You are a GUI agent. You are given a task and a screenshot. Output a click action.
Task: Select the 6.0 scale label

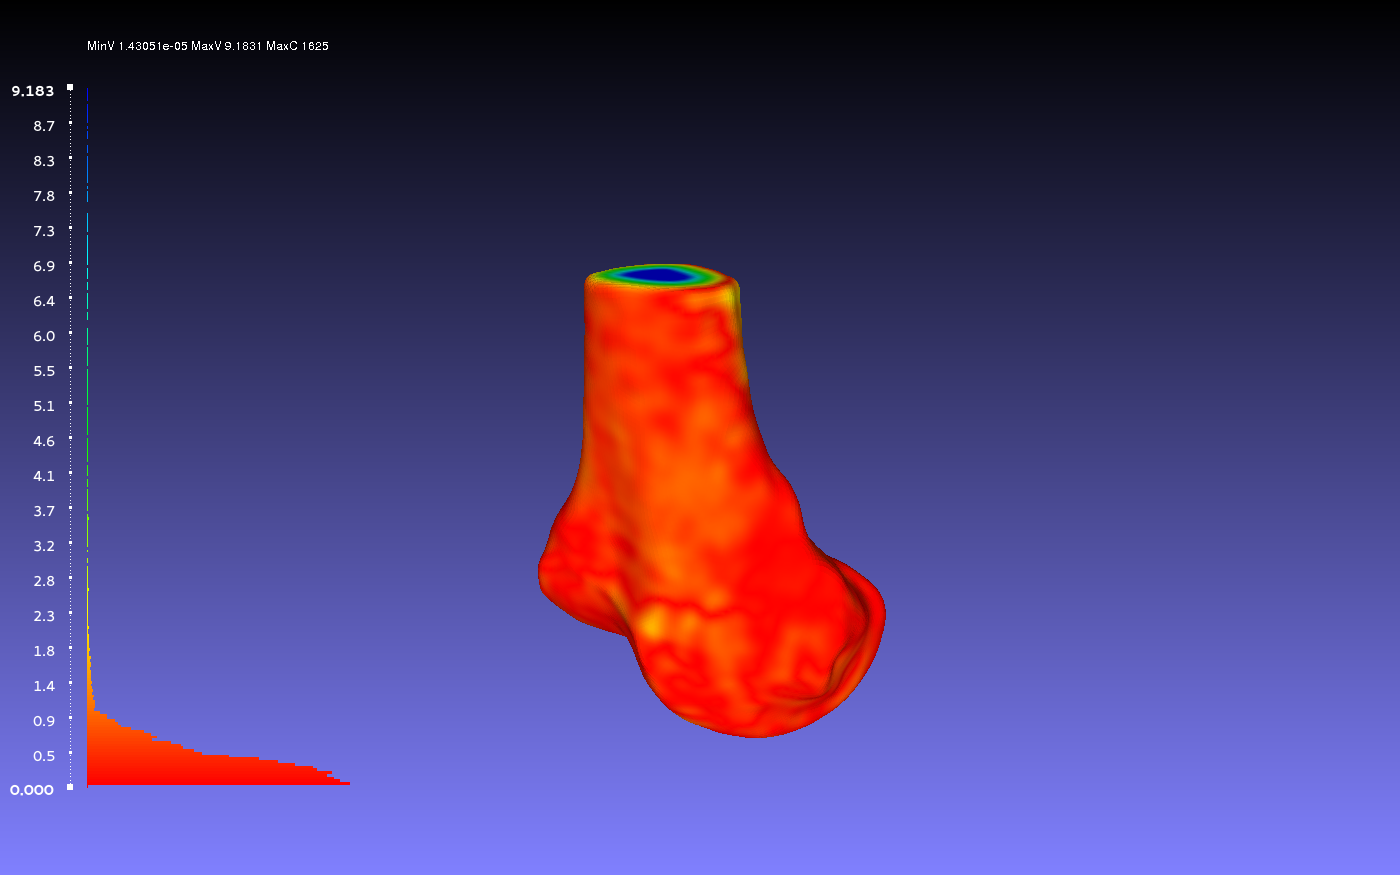[x=44, y=336]
